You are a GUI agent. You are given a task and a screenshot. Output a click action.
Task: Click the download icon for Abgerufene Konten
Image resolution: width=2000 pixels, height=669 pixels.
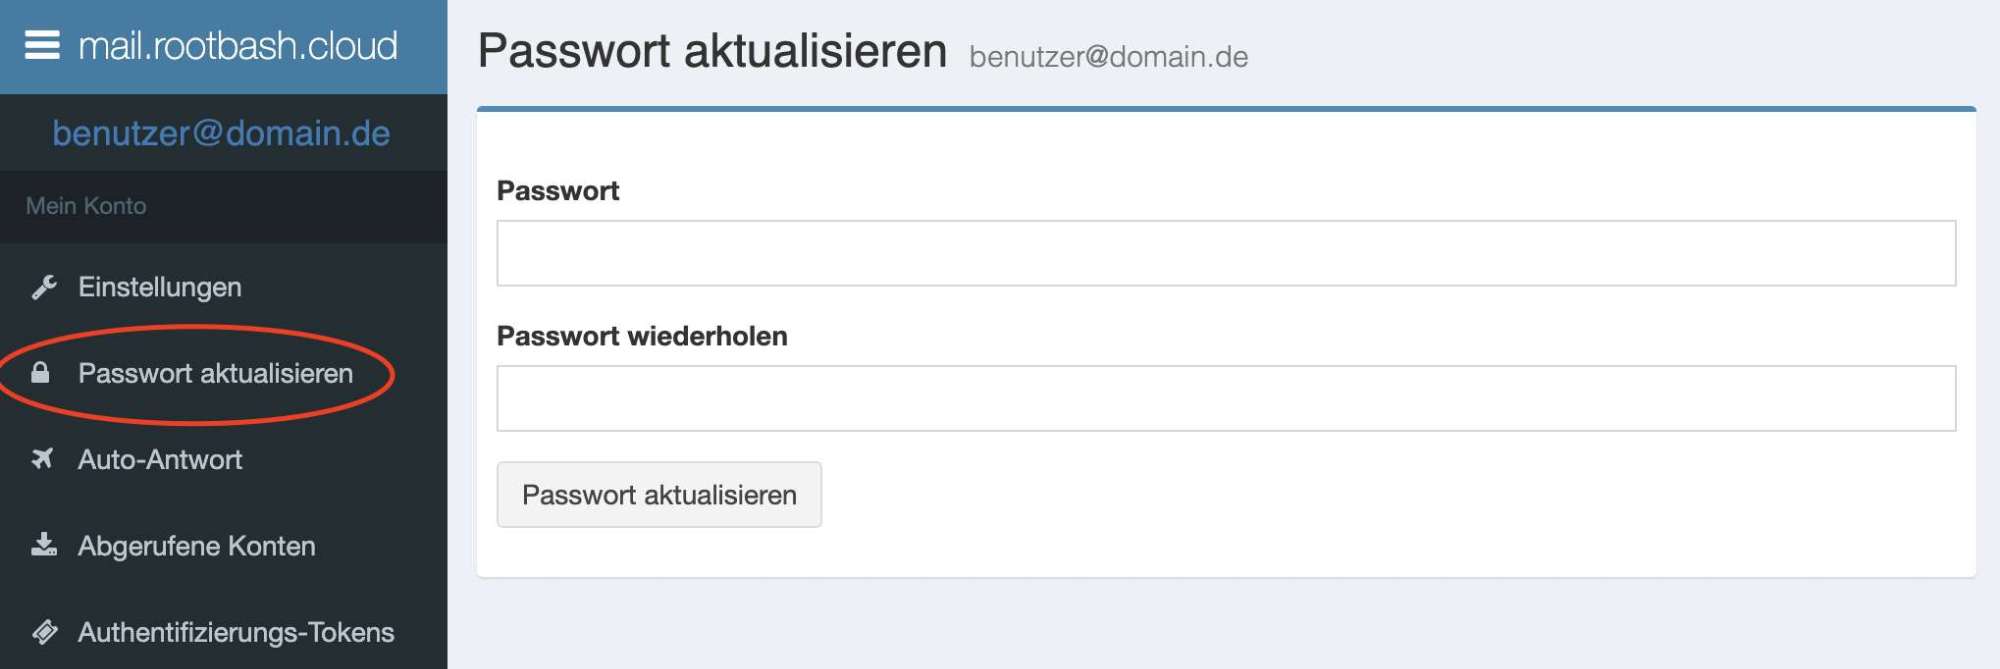click(44, 545)
